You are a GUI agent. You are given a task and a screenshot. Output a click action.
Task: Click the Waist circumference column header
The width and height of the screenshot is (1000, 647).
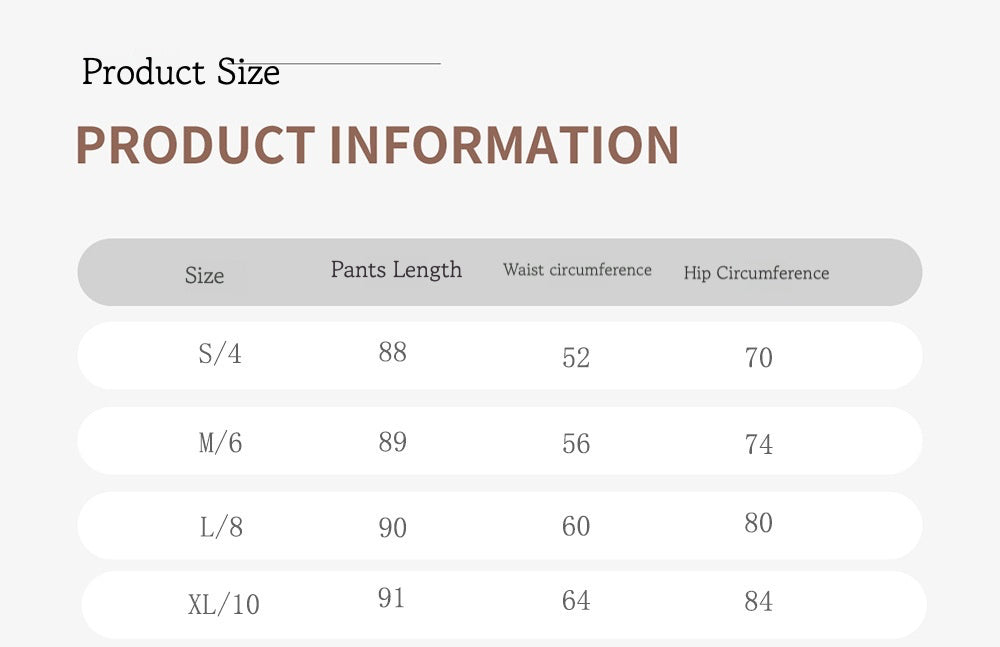577,270
